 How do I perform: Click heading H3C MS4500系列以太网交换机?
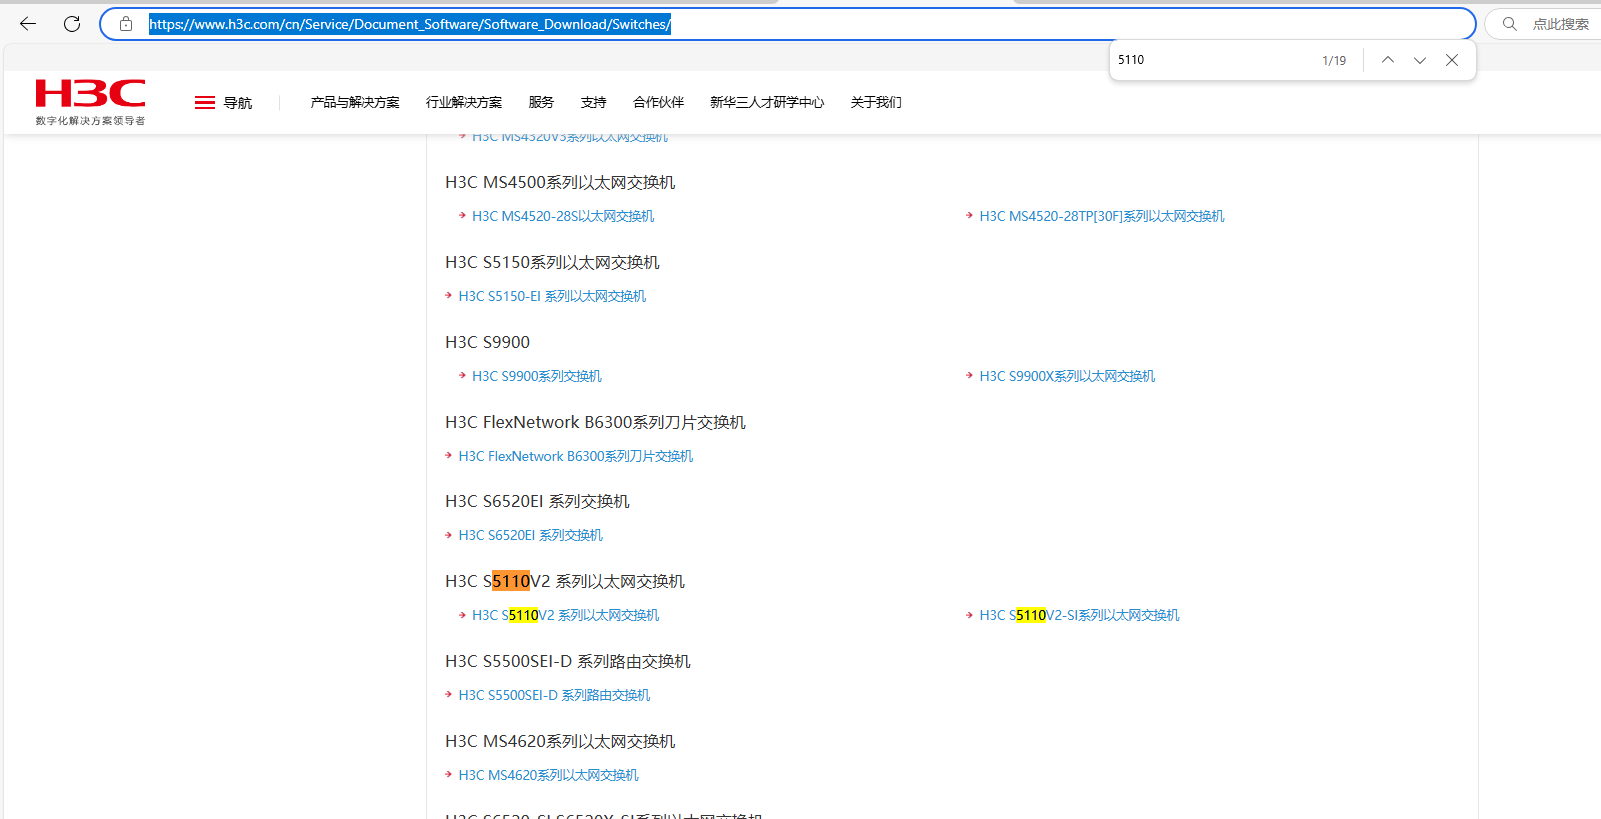pos(560,182)
